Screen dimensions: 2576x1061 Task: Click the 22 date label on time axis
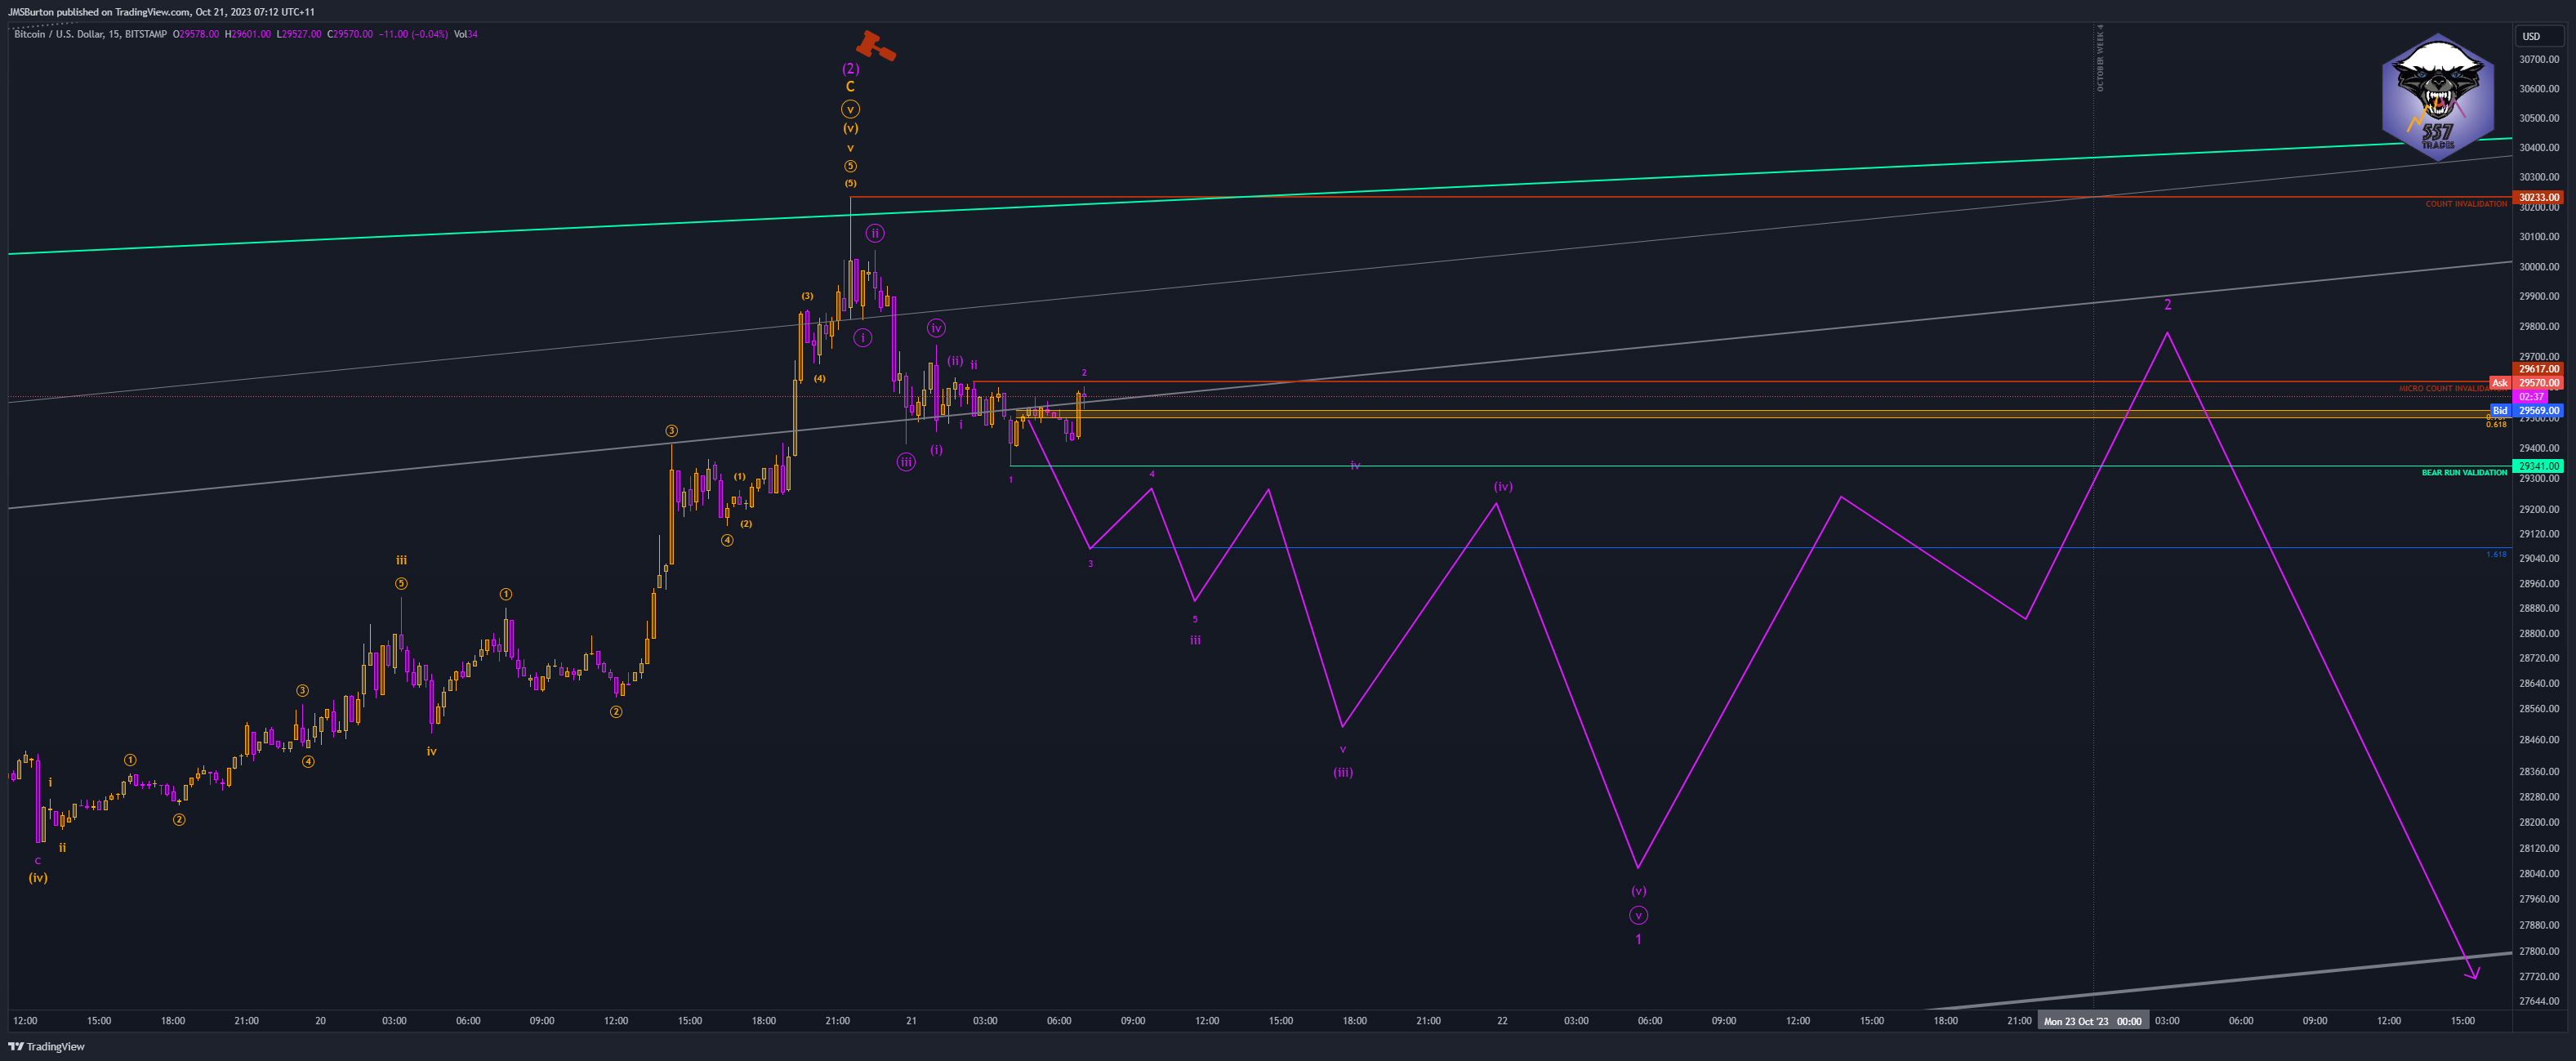click(1502, 1021)
